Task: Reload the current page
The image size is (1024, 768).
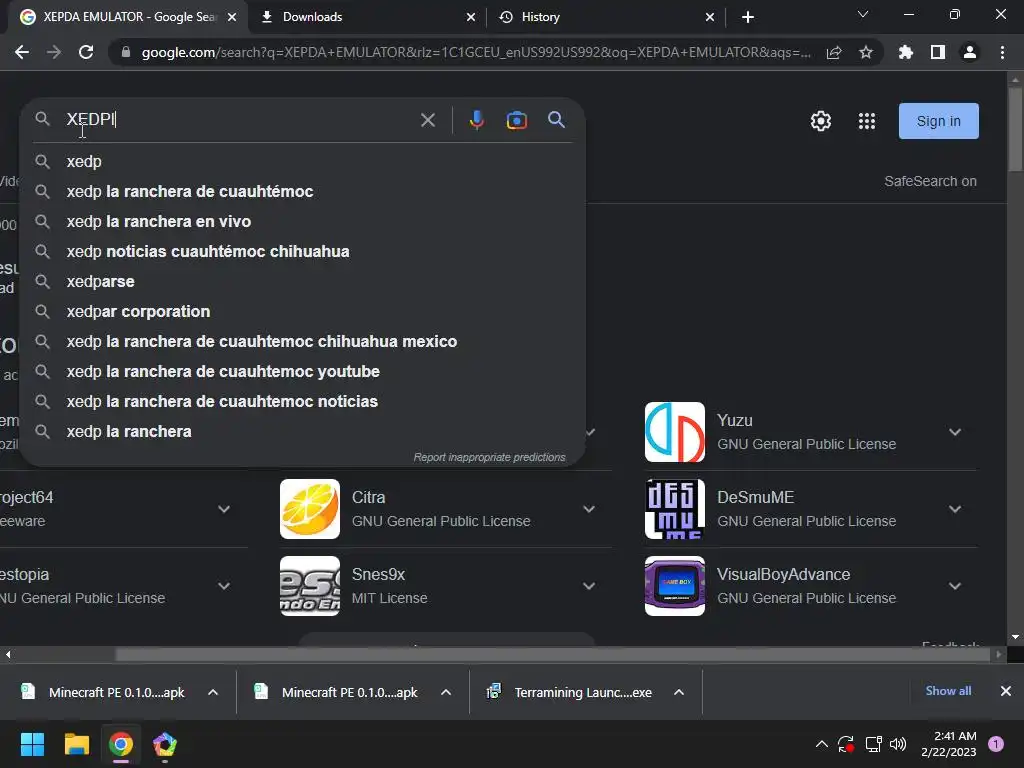Action: pyautogui.click(x=86, y=52)
